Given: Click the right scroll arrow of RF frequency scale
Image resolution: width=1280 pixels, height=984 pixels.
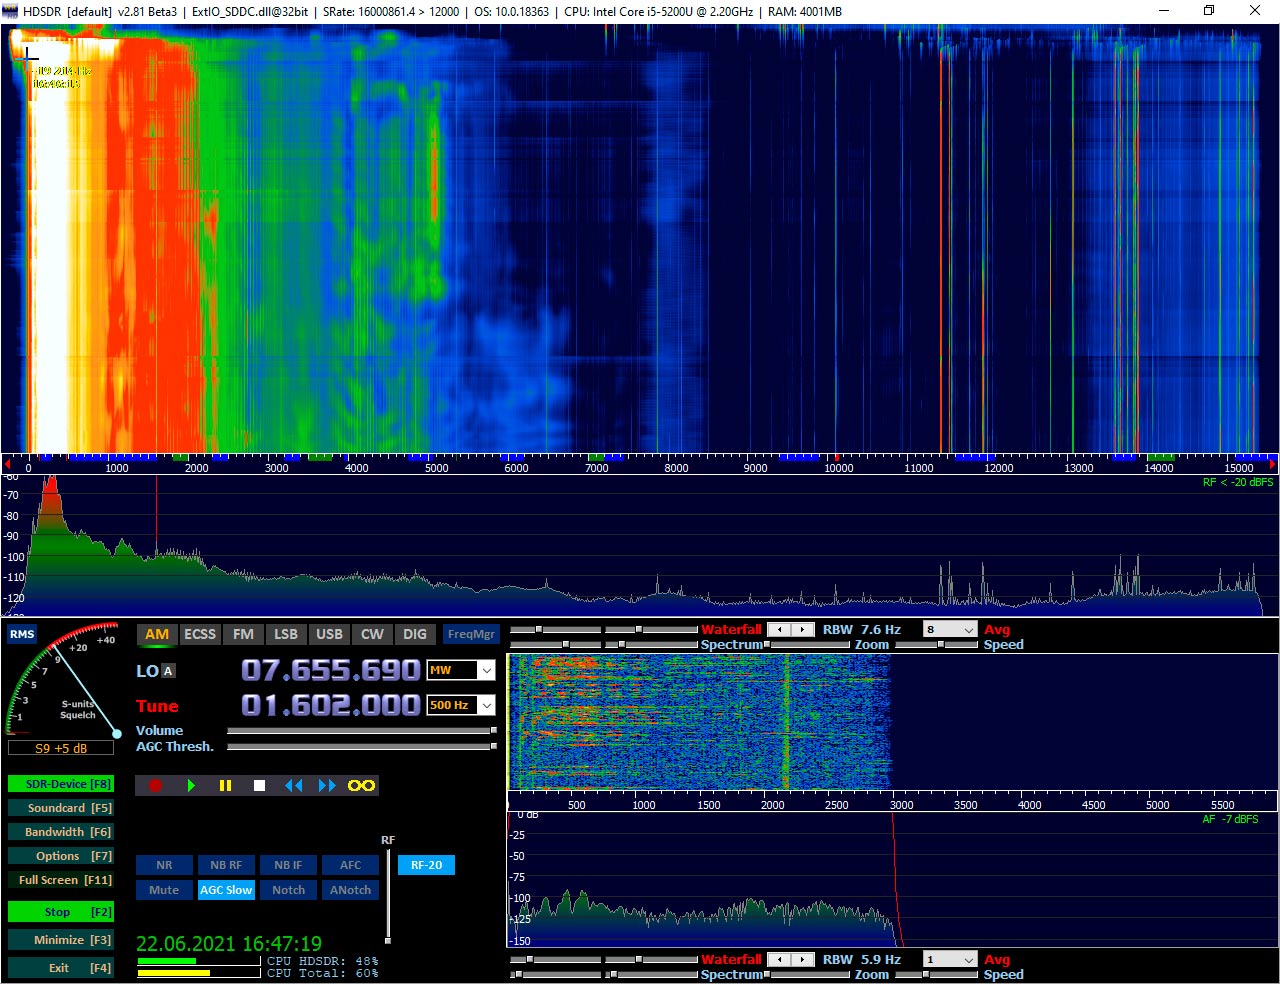Looking at the screenshot, I should click(1272, 465).
